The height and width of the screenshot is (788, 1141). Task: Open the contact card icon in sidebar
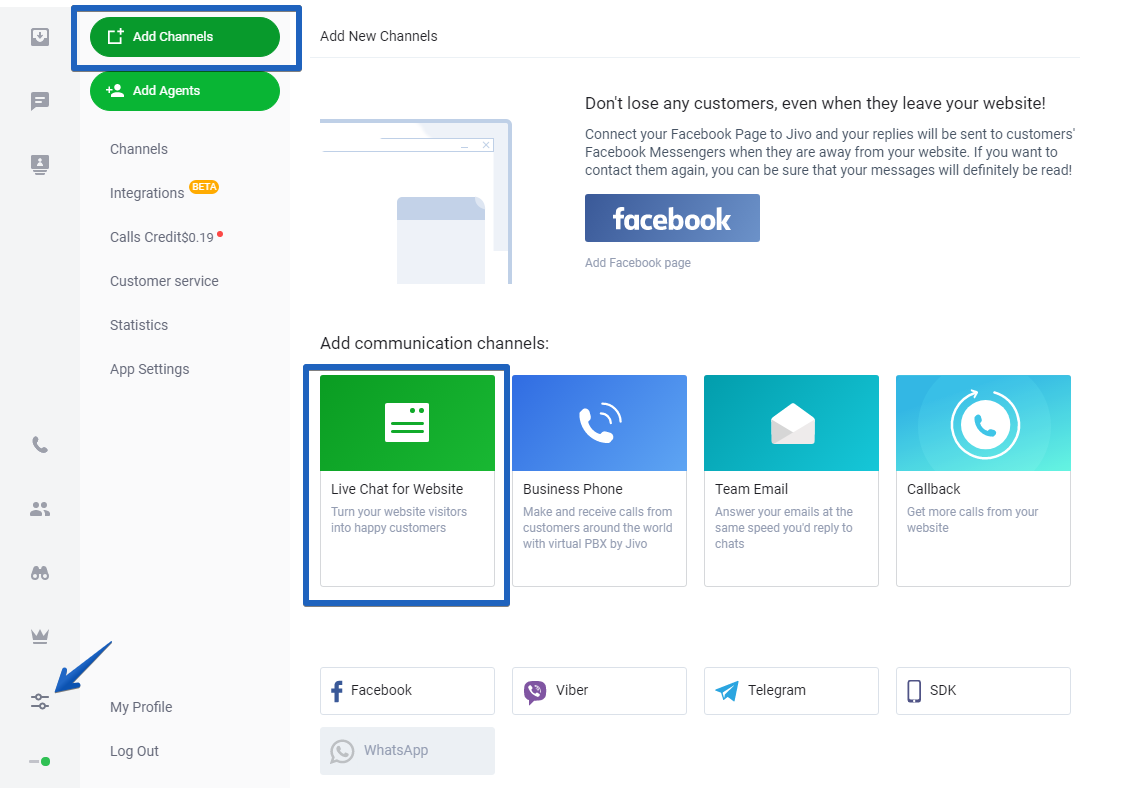40,164
